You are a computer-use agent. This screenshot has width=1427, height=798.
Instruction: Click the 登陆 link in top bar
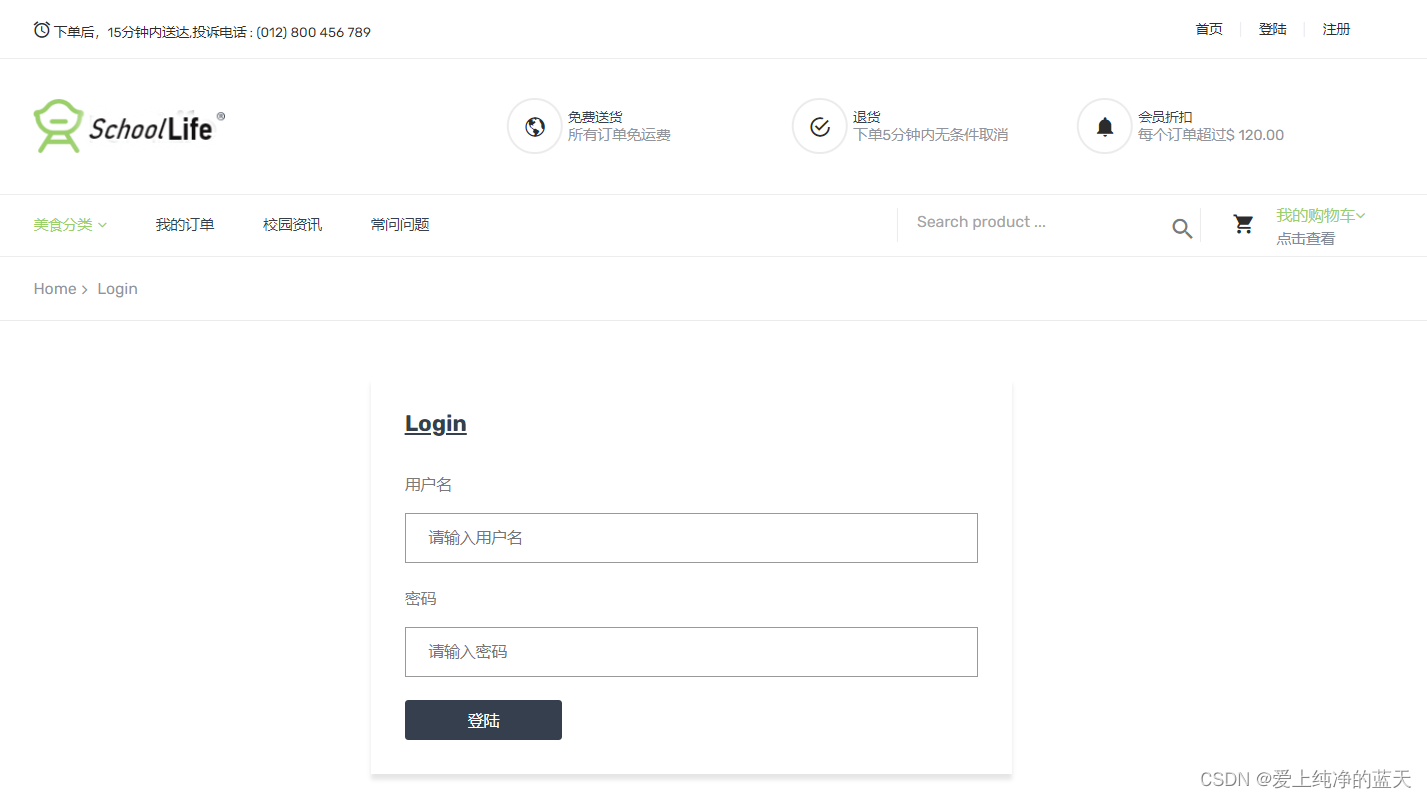click(x=1272, y=29)
